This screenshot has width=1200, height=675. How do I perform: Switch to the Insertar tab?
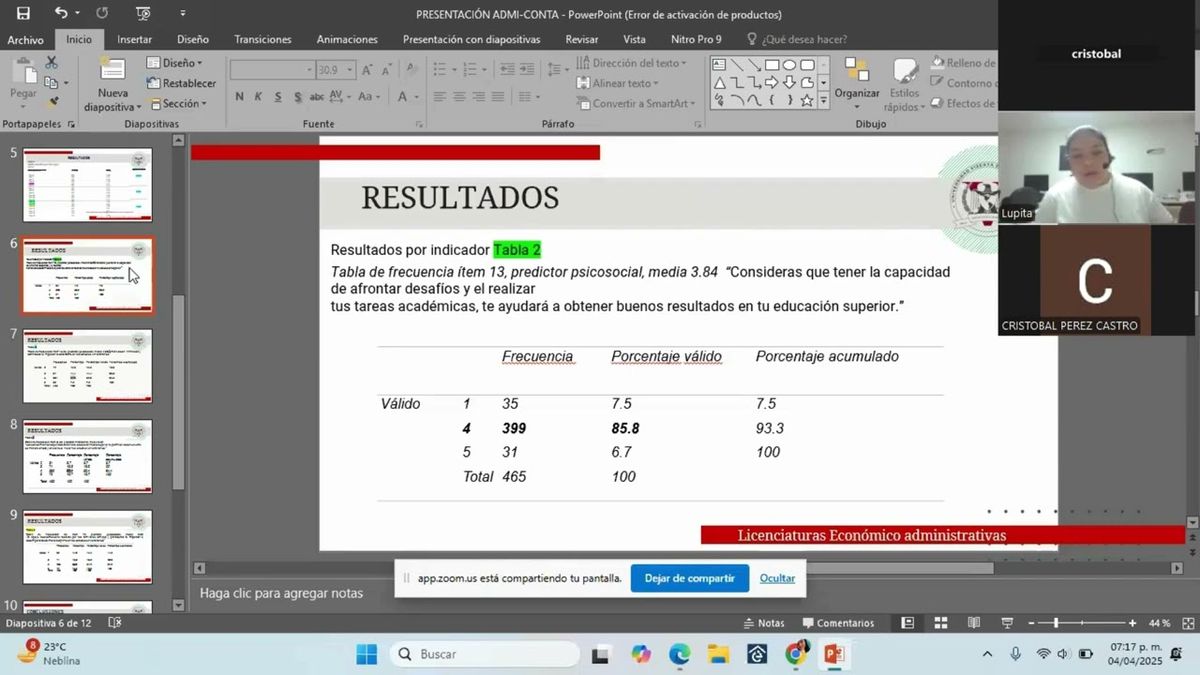135,39
